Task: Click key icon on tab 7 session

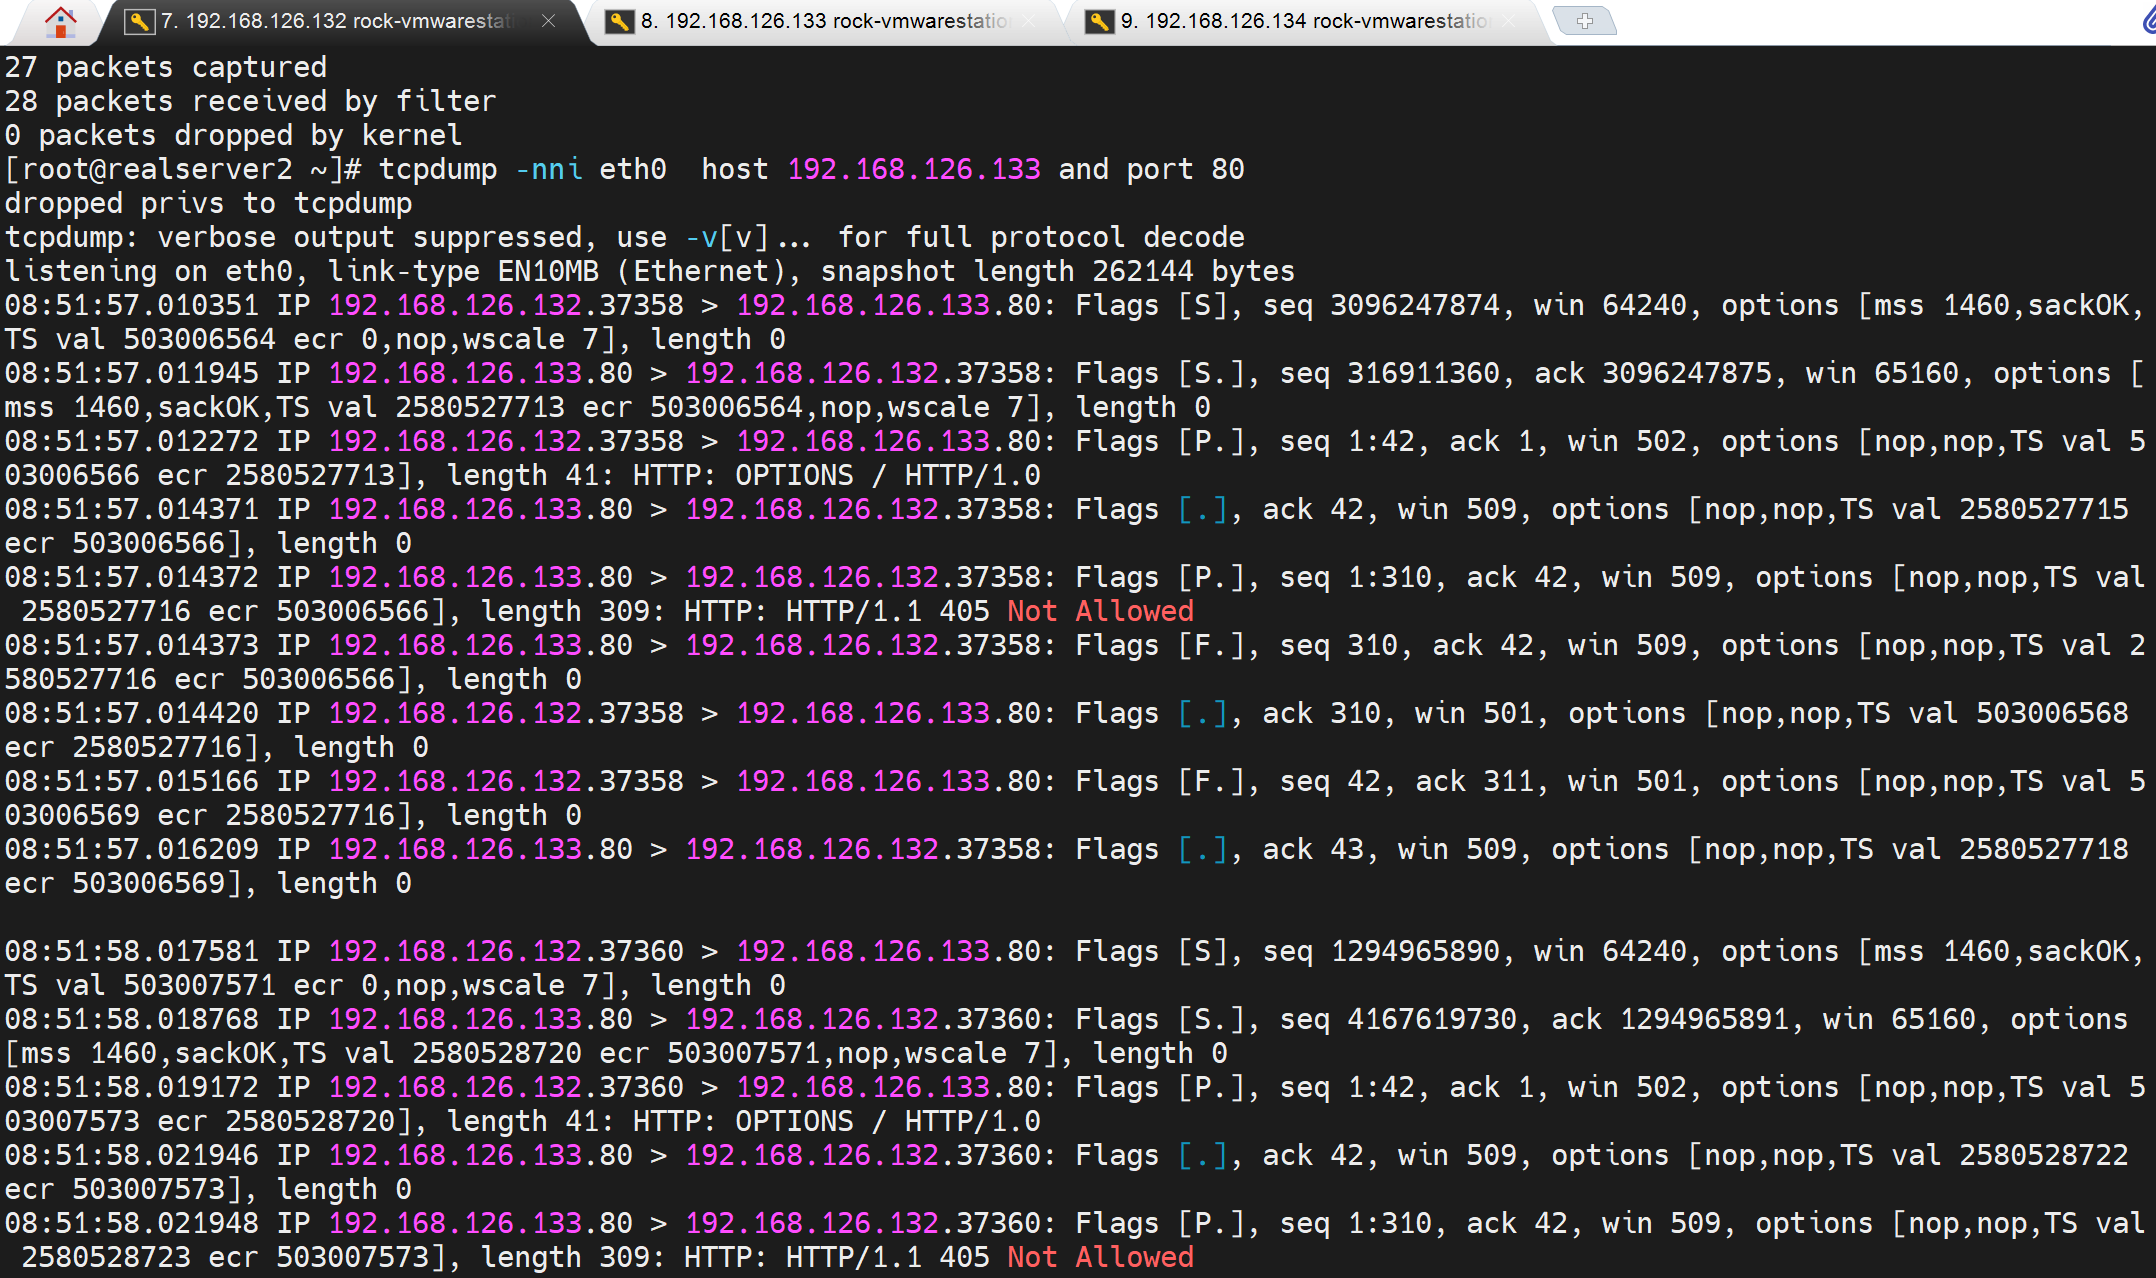Action: click(x=139, y=21)
